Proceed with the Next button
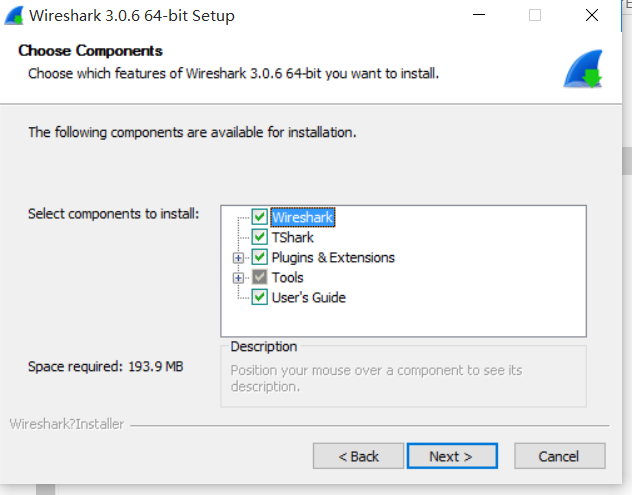 coord(450,456)
